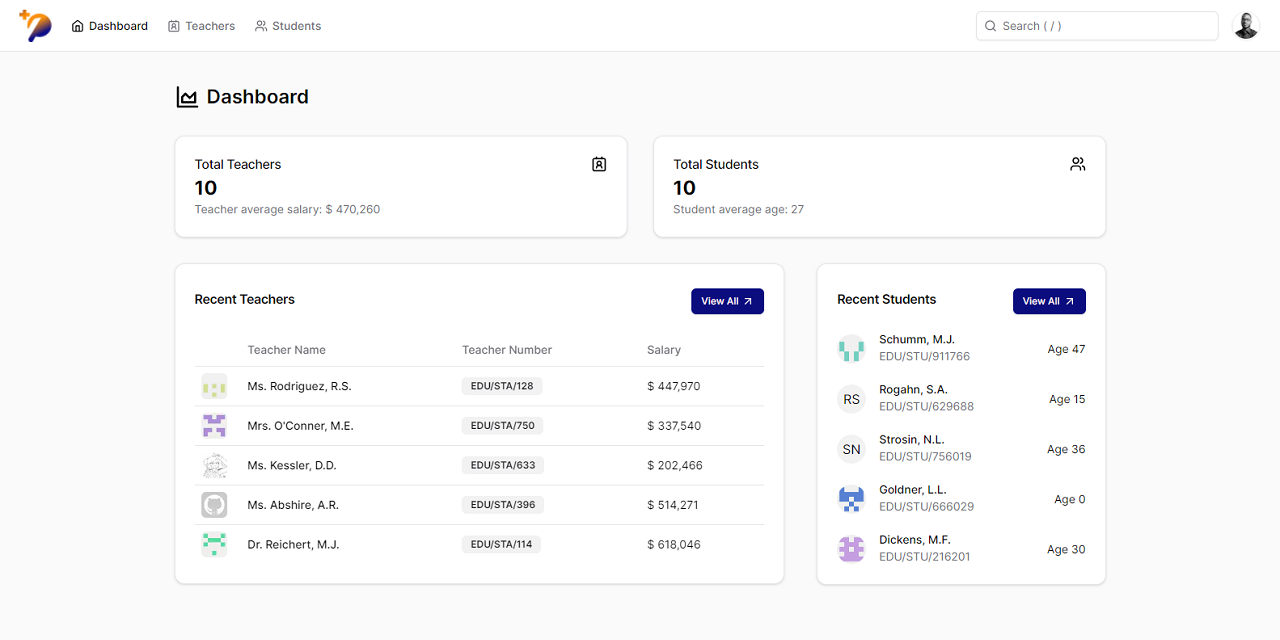Click salary value $ 447,970
The height and width of the screenshot is (640, 1280).
tap(674, 386)
